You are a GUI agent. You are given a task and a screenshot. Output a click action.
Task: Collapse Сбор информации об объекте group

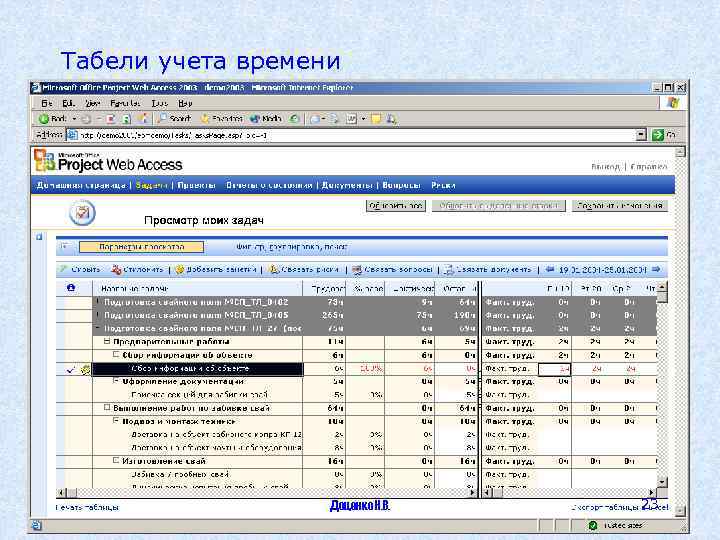click(116, 354)
